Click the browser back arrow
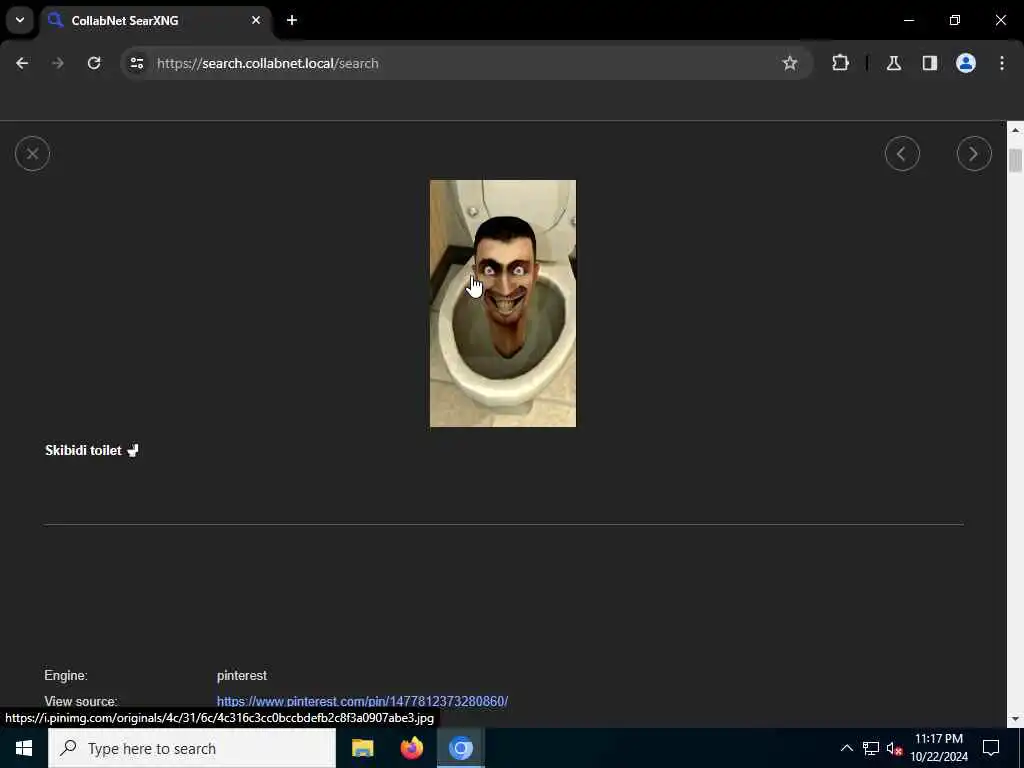Image resolution: width=1024 pixels, height=768 pixels. (x=22, y=63)
